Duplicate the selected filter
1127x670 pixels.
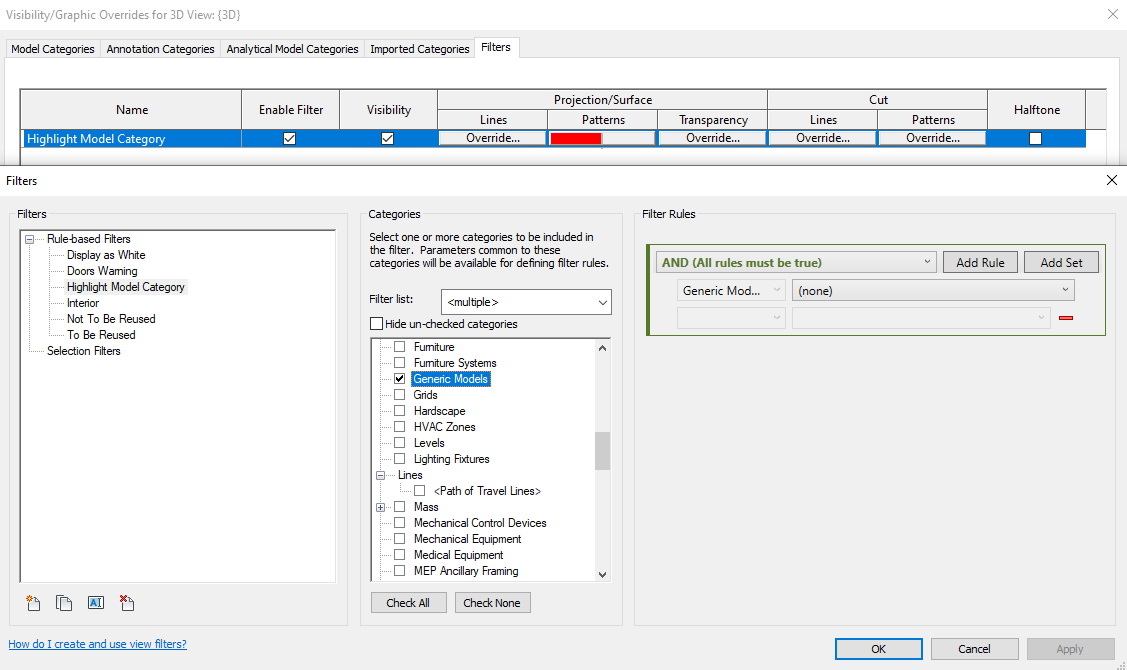pyautogui.click(x=64, y=603)
